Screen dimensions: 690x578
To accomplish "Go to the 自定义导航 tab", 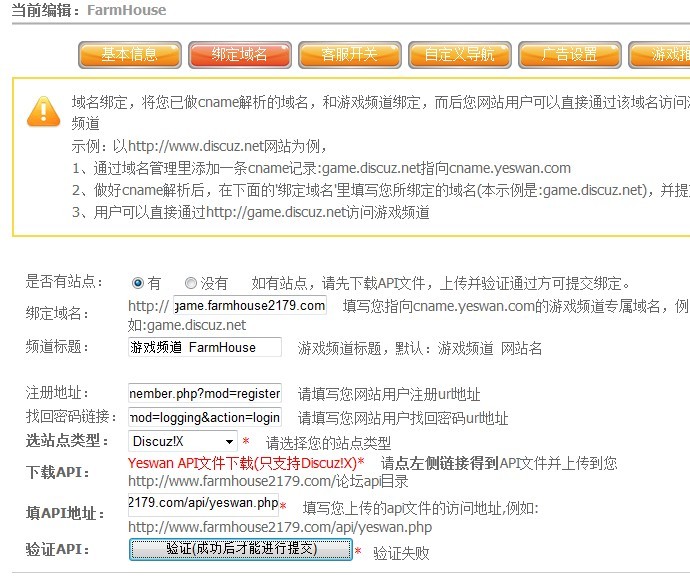I will (x=460, y=55).
